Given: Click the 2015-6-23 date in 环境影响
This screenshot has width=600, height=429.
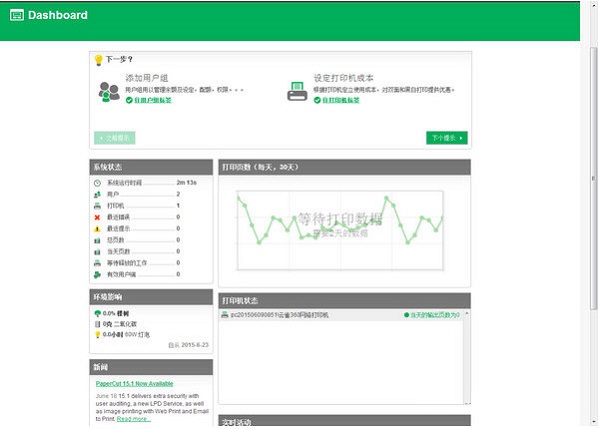Looking at the screenshot, I should (195, 345).
